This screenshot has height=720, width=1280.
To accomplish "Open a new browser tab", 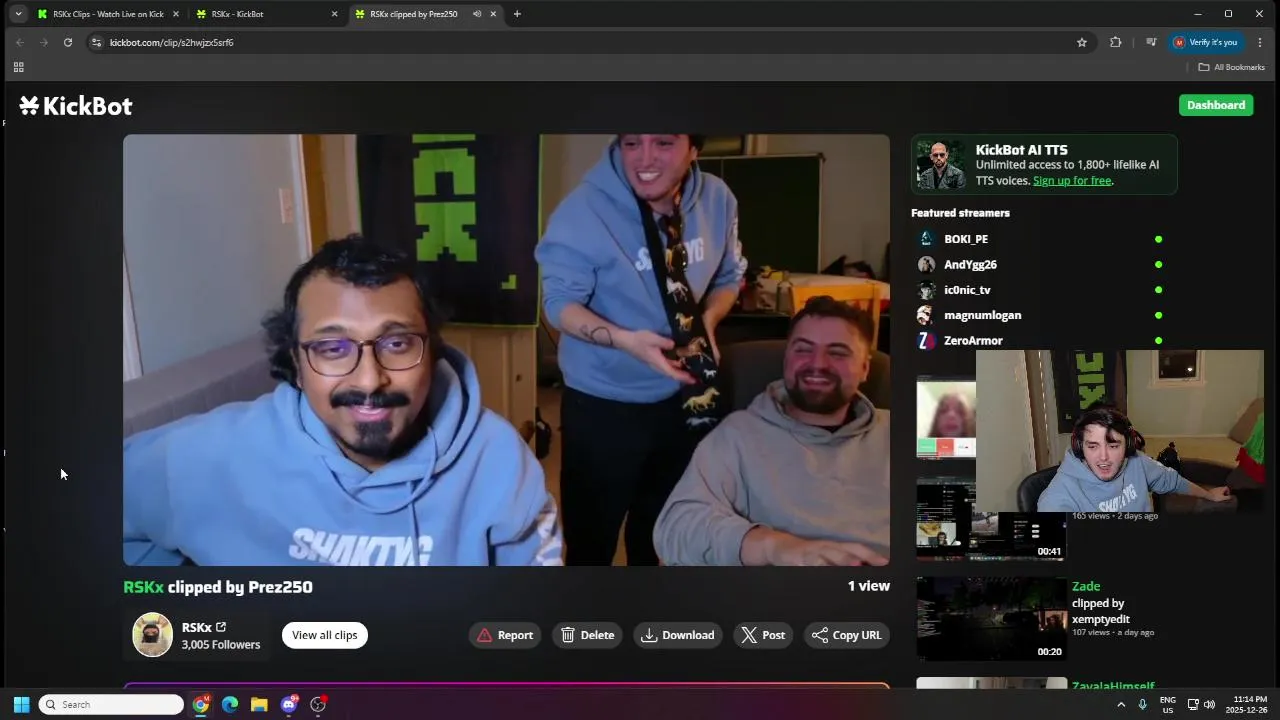I will tap(517, 14).
